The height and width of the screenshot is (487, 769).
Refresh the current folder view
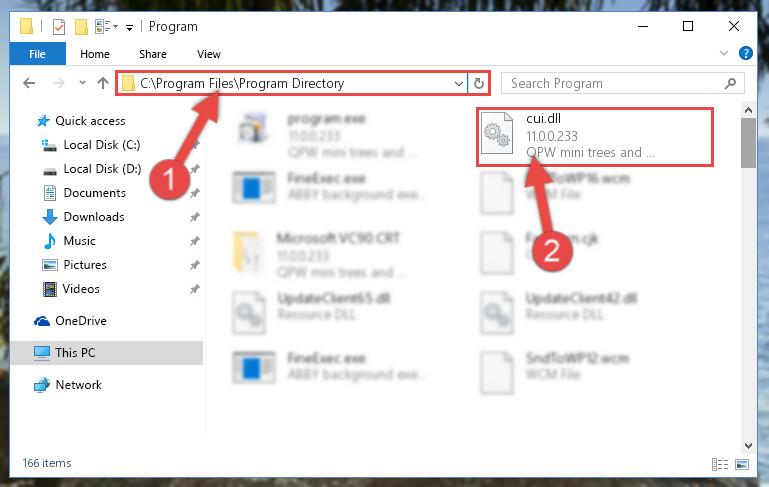479,83
